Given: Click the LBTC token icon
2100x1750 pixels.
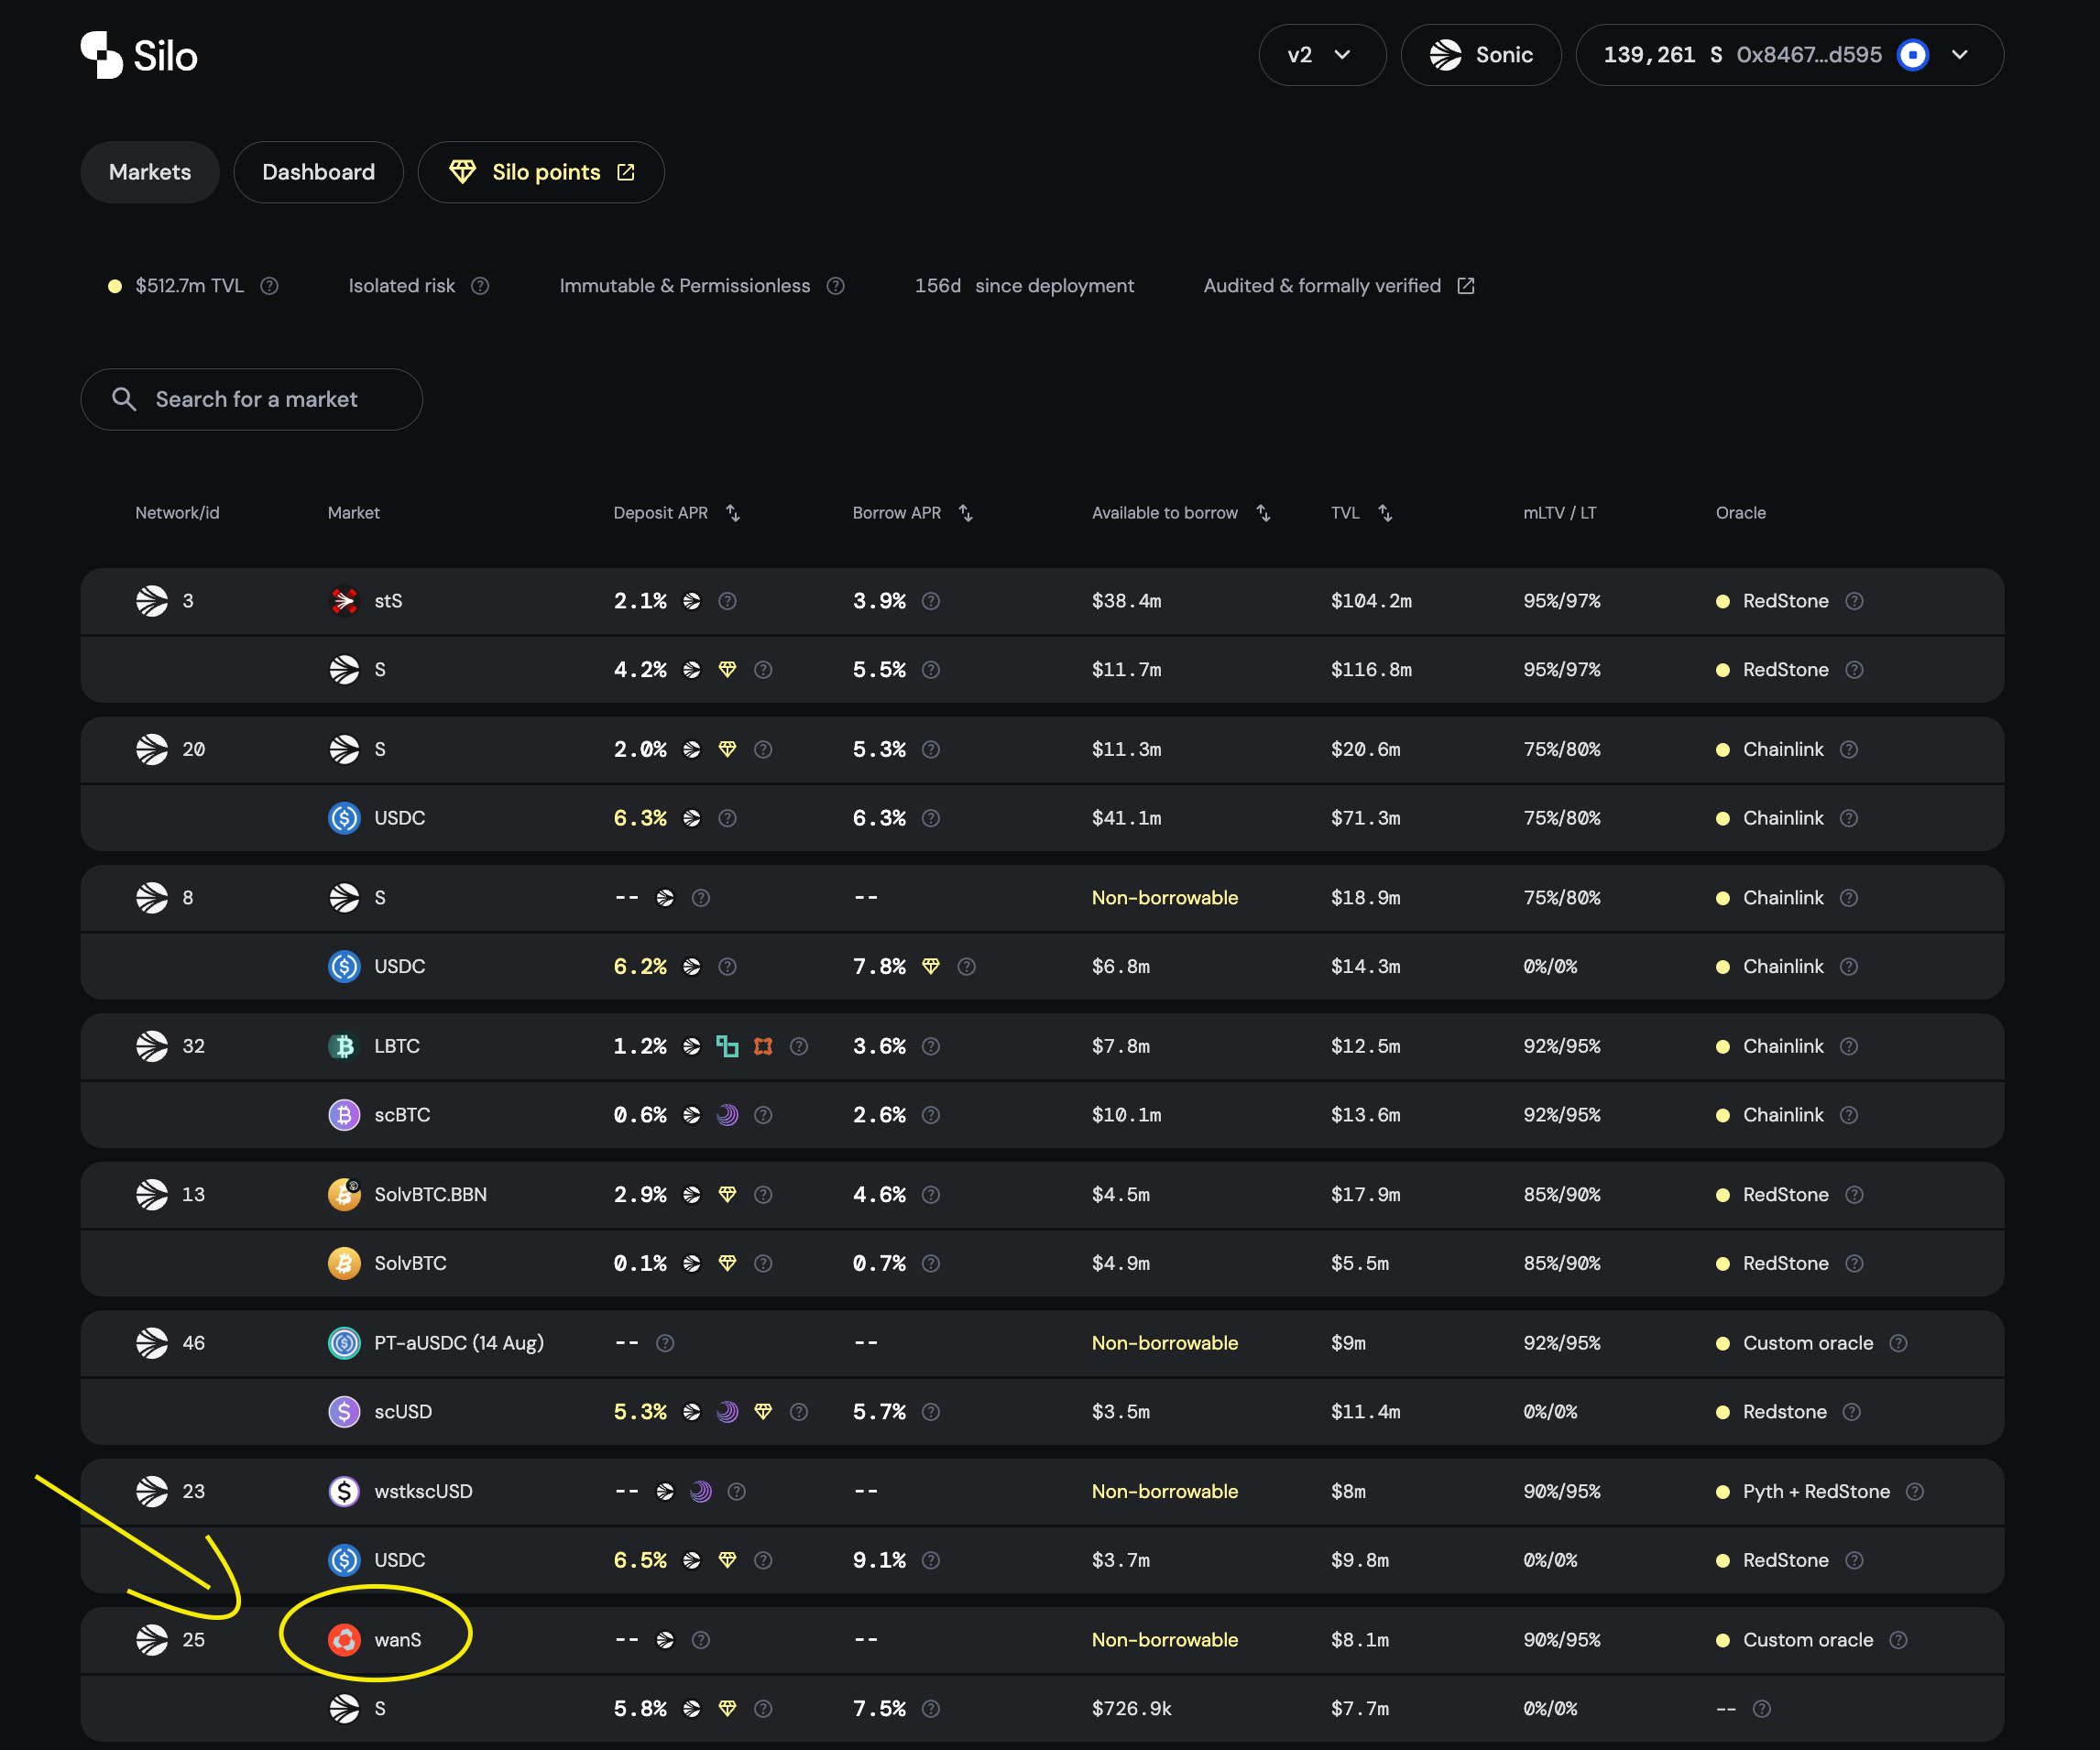Looking at the screenshot, I should pyautogui.click(x=344, y=1046).
